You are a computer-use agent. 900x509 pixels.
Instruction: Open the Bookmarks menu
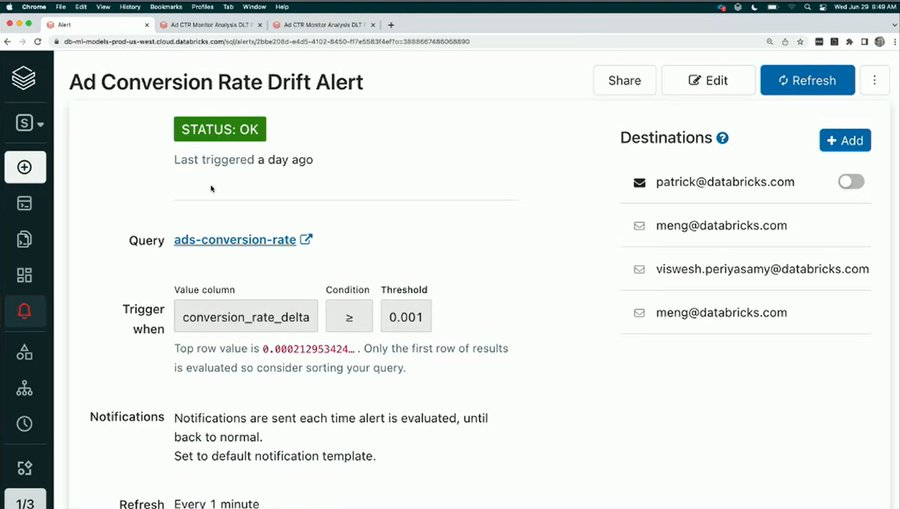[x=166, y=7]
